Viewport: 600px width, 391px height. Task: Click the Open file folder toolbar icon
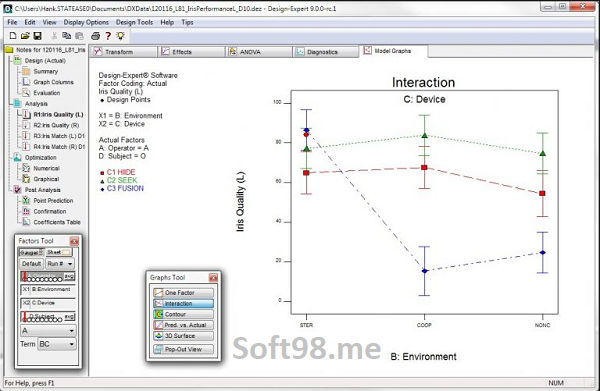point(25,36)
